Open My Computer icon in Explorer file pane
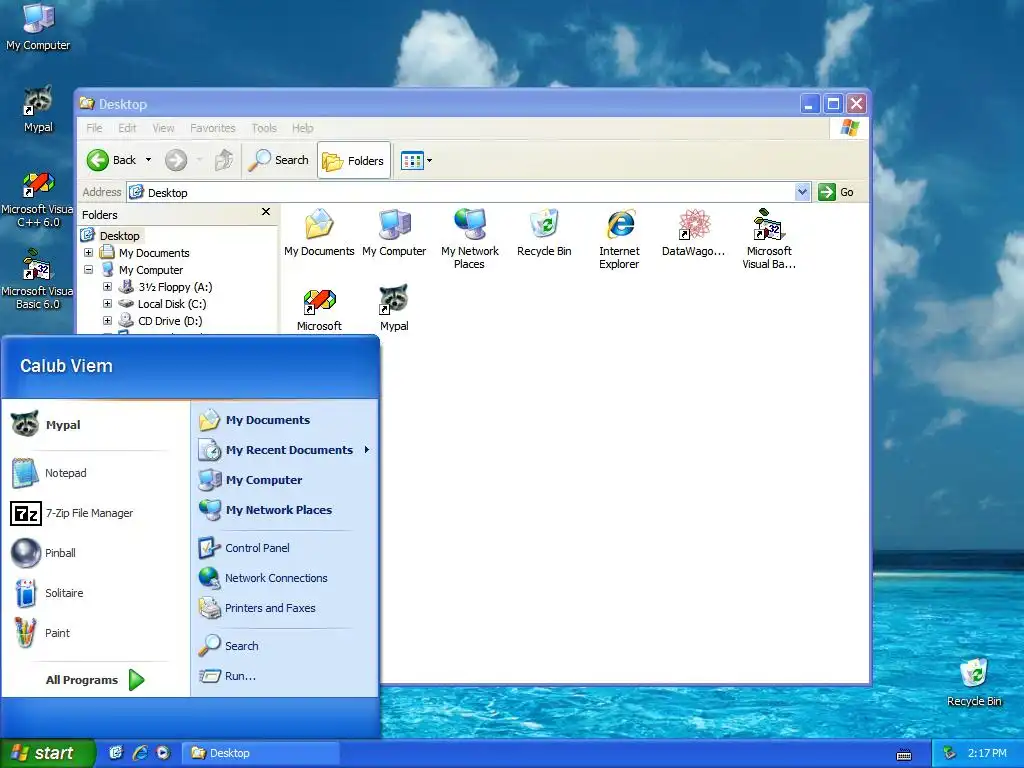Screen dimensions: 1024x768 pyautogui.click(x=394, y=232)
